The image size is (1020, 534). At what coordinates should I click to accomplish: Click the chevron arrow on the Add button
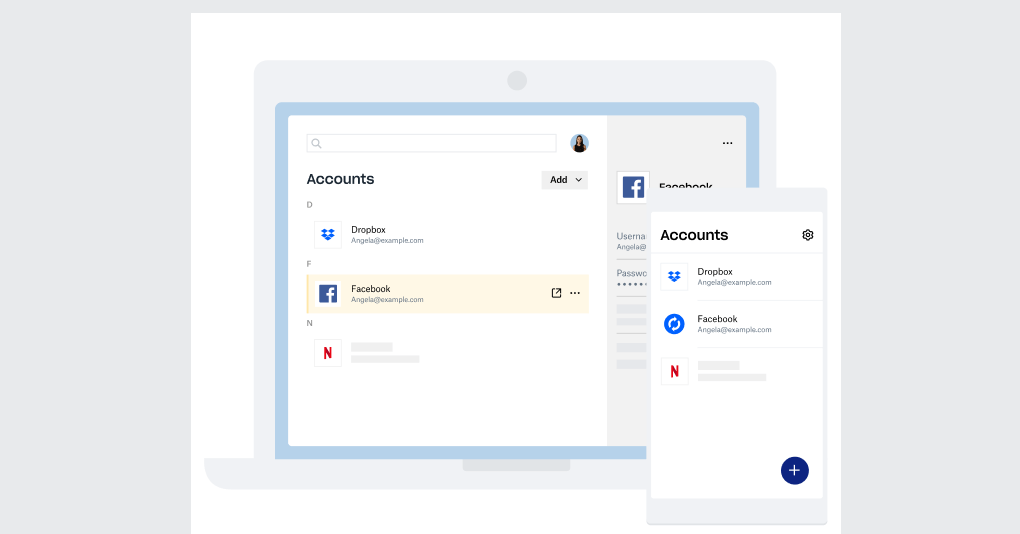point(578,180)
